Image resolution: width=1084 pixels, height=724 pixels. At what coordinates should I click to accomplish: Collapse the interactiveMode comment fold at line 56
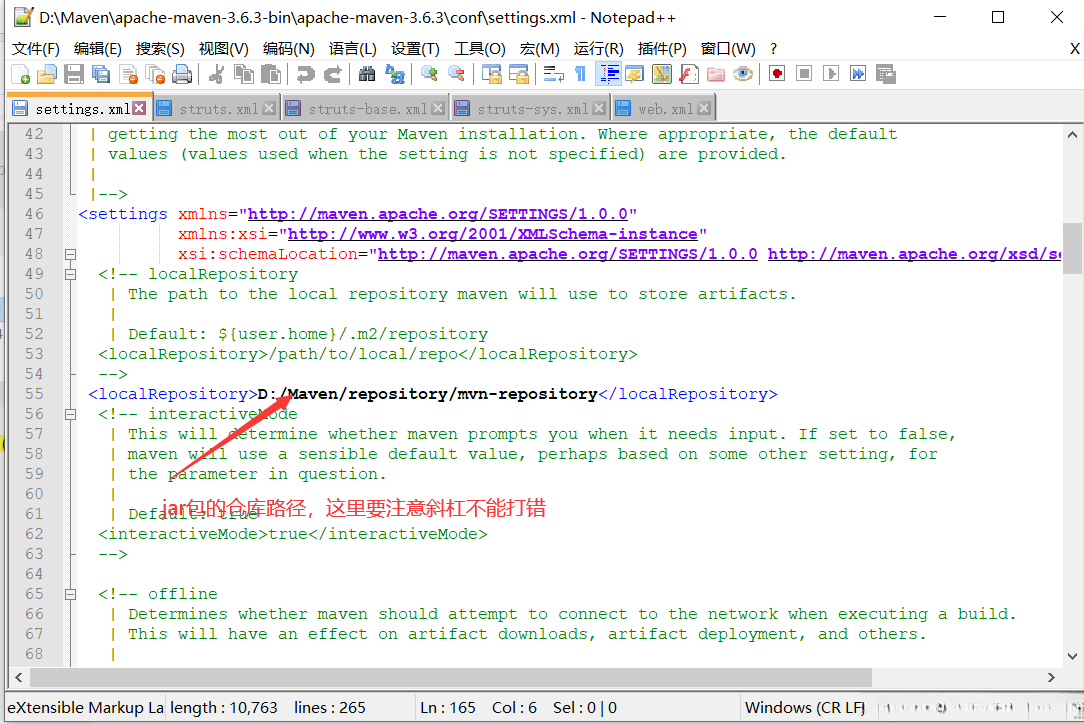coord(70,414)
